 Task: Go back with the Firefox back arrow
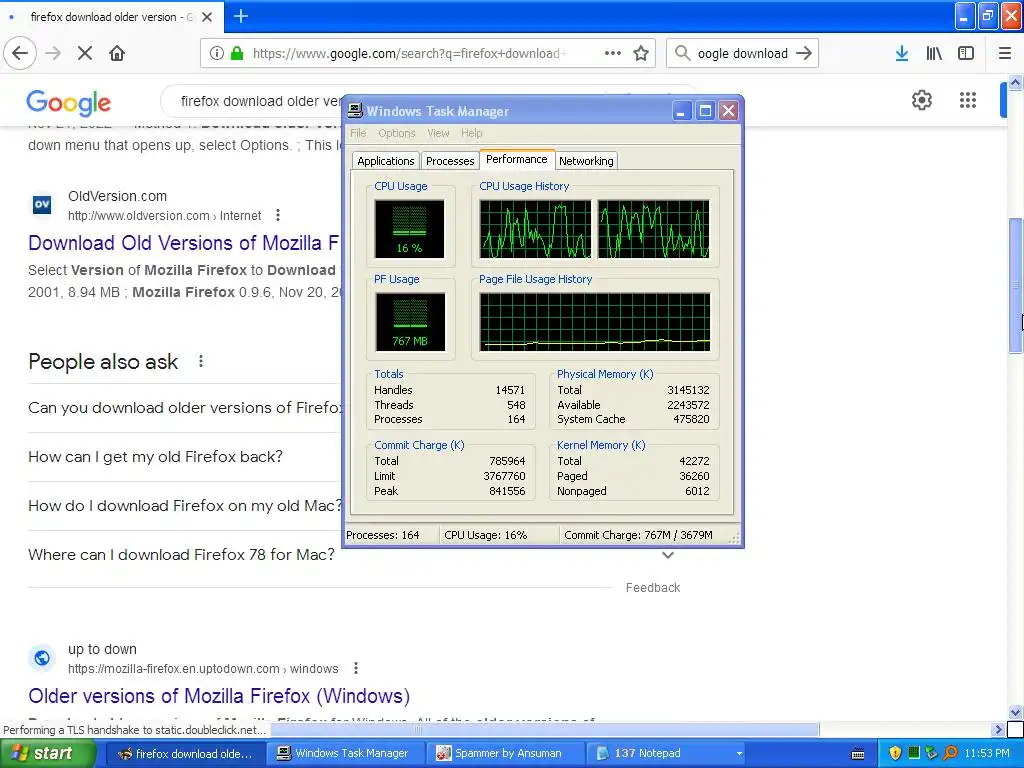click(x=20, y=54)
